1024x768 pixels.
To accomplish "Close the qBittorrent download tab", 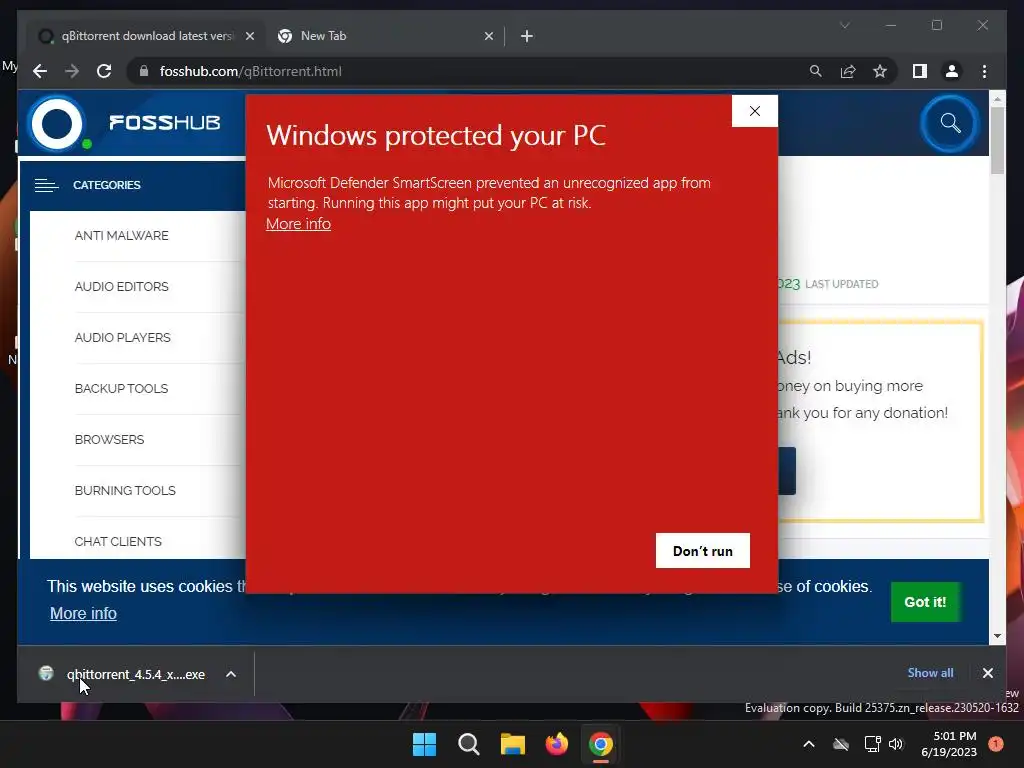I will coord(249,36).
